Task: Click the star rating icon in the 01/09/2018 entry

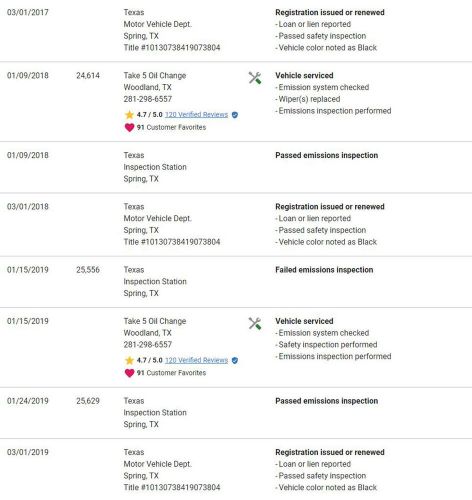Action: pos(129,115)
